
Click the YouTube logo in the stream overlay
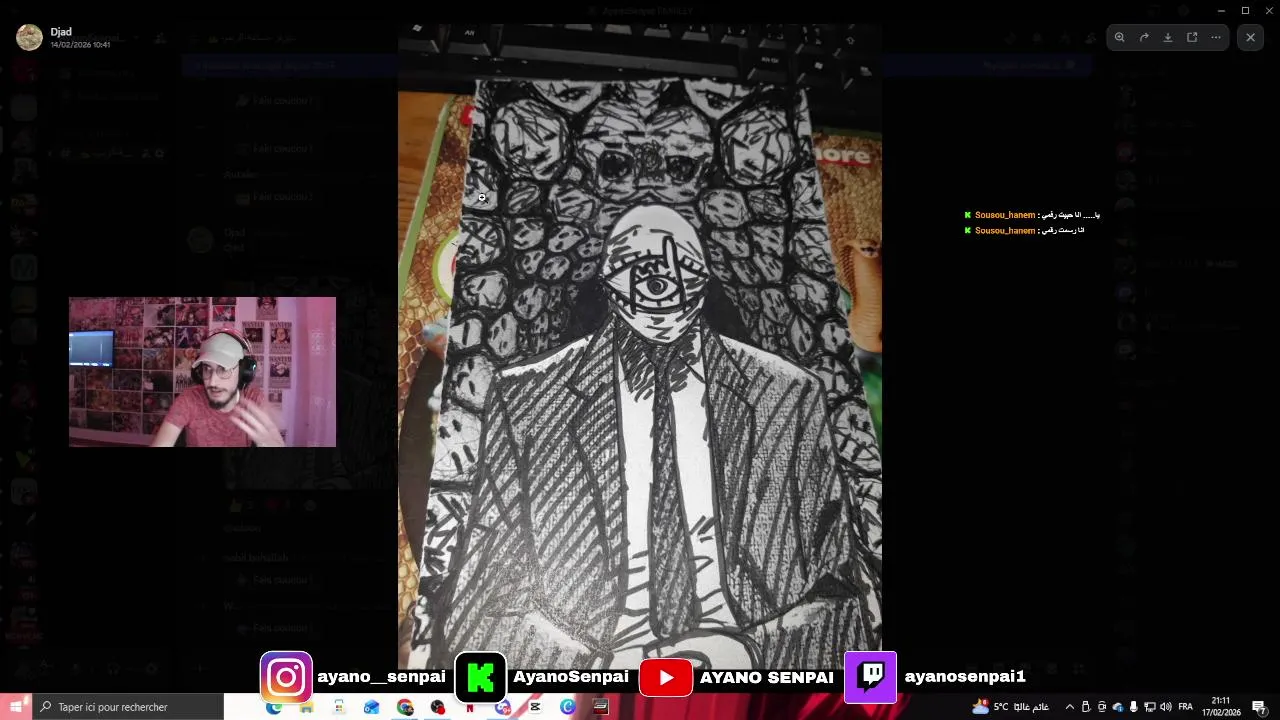click(666, 678)
